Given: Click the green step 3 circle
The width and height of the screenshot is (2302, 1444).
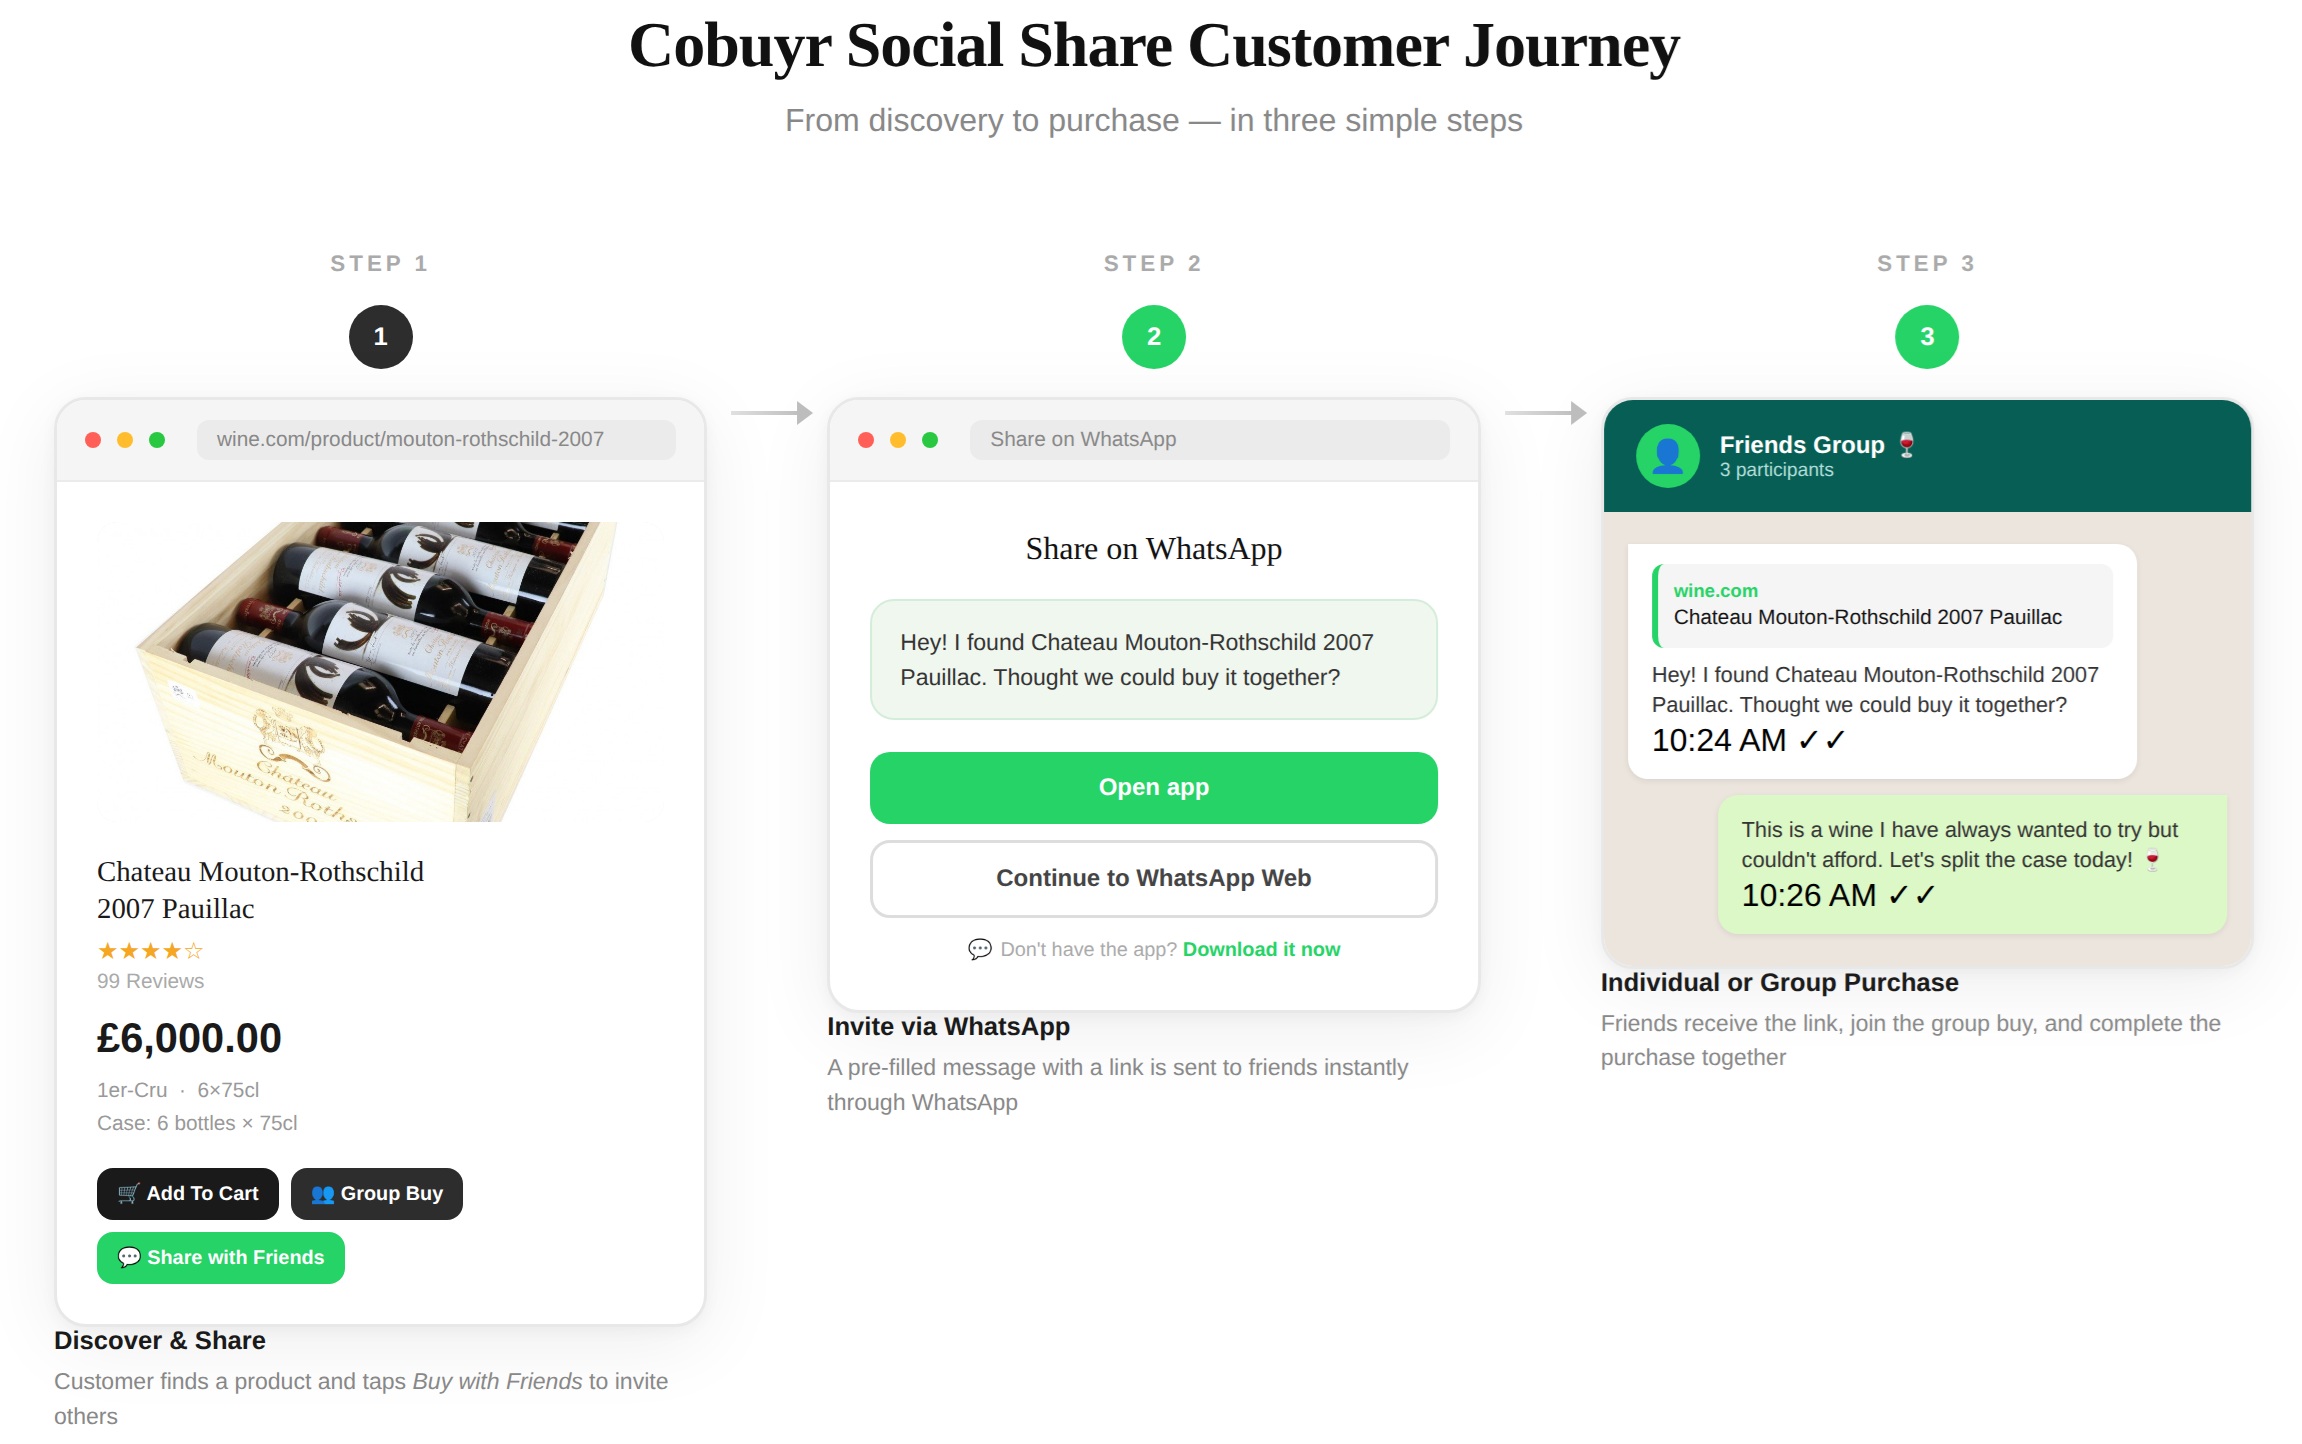Looking at the screenshot, I should tap(1926, 337).
